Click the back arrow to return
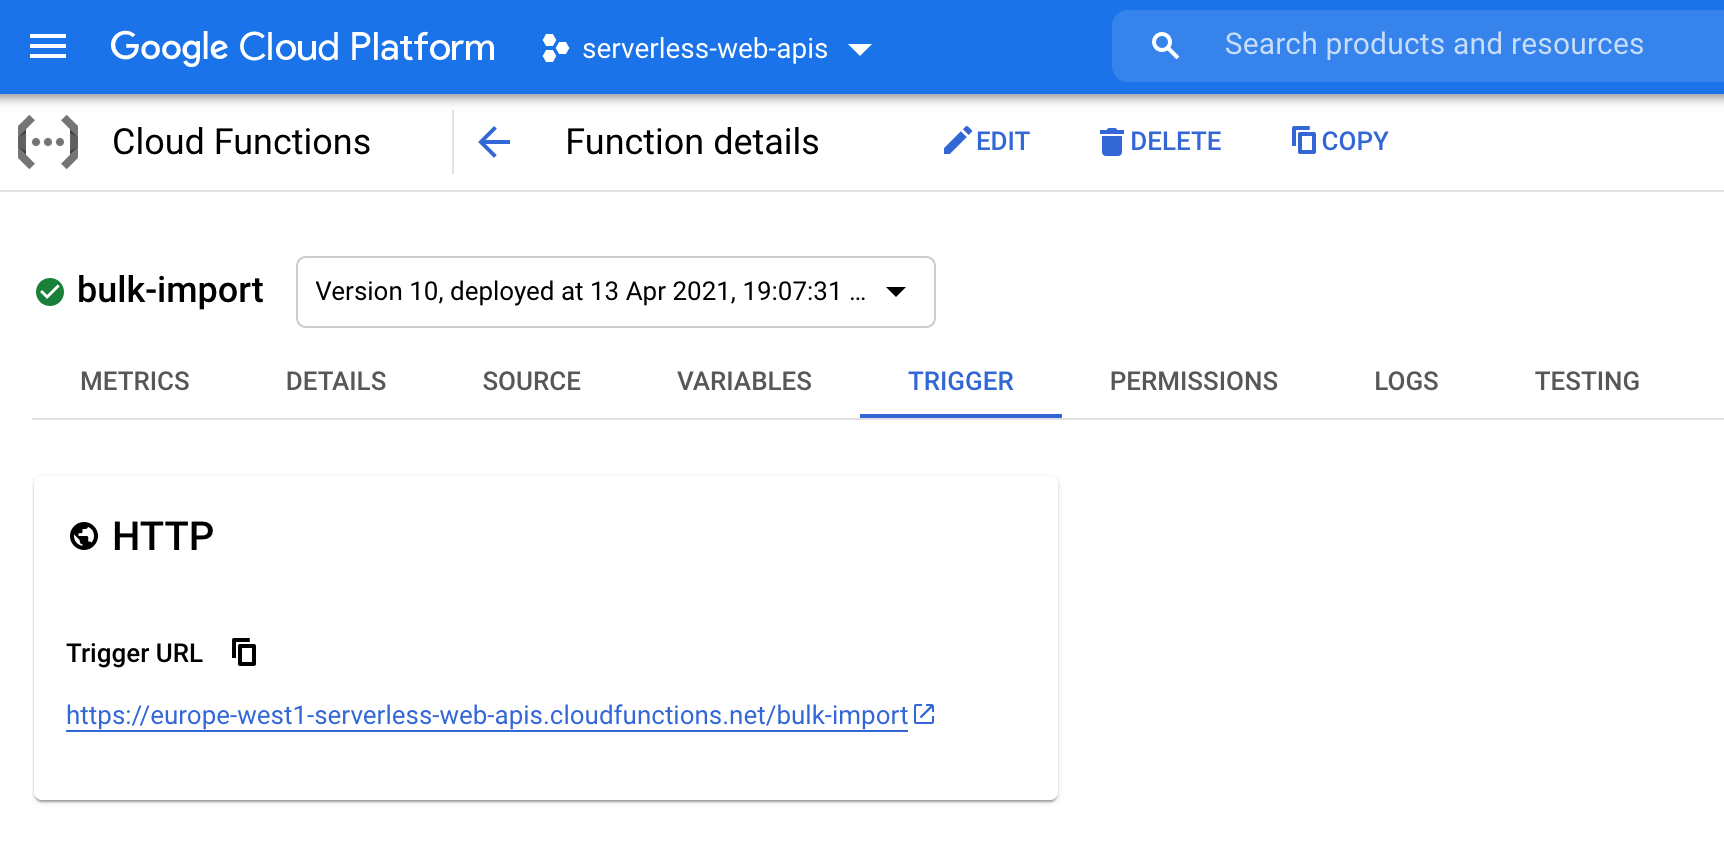The image size is (1724, 844). [493, 142]
